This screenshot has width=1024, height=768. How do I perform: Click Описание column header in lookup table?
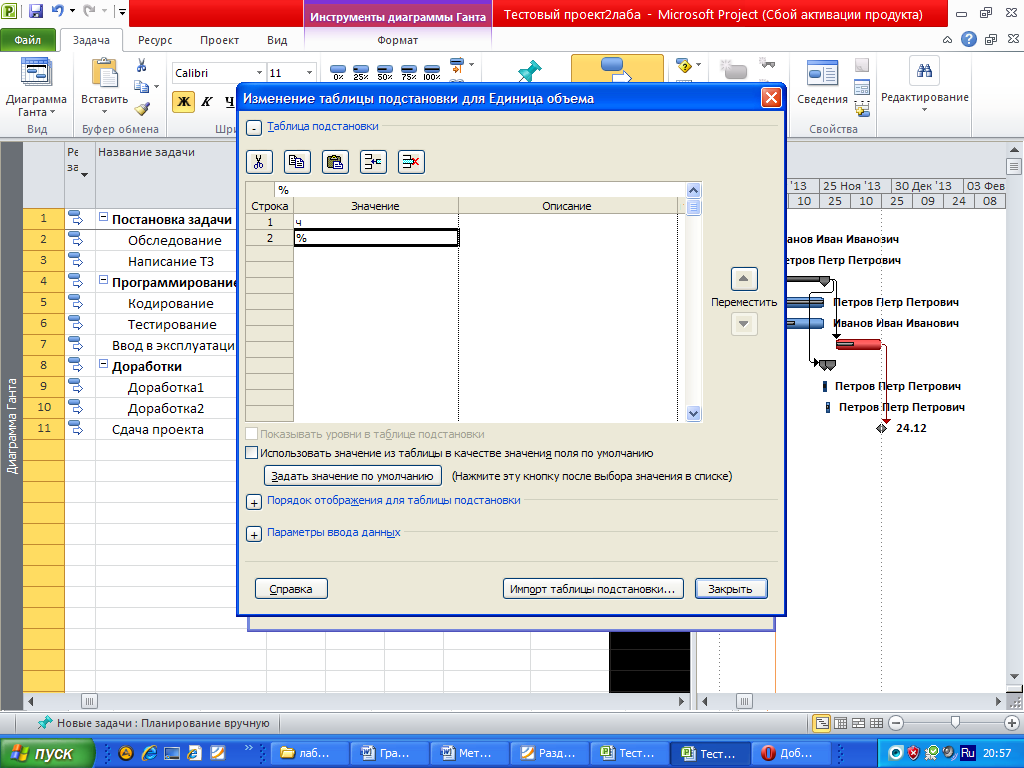[567, 206]
